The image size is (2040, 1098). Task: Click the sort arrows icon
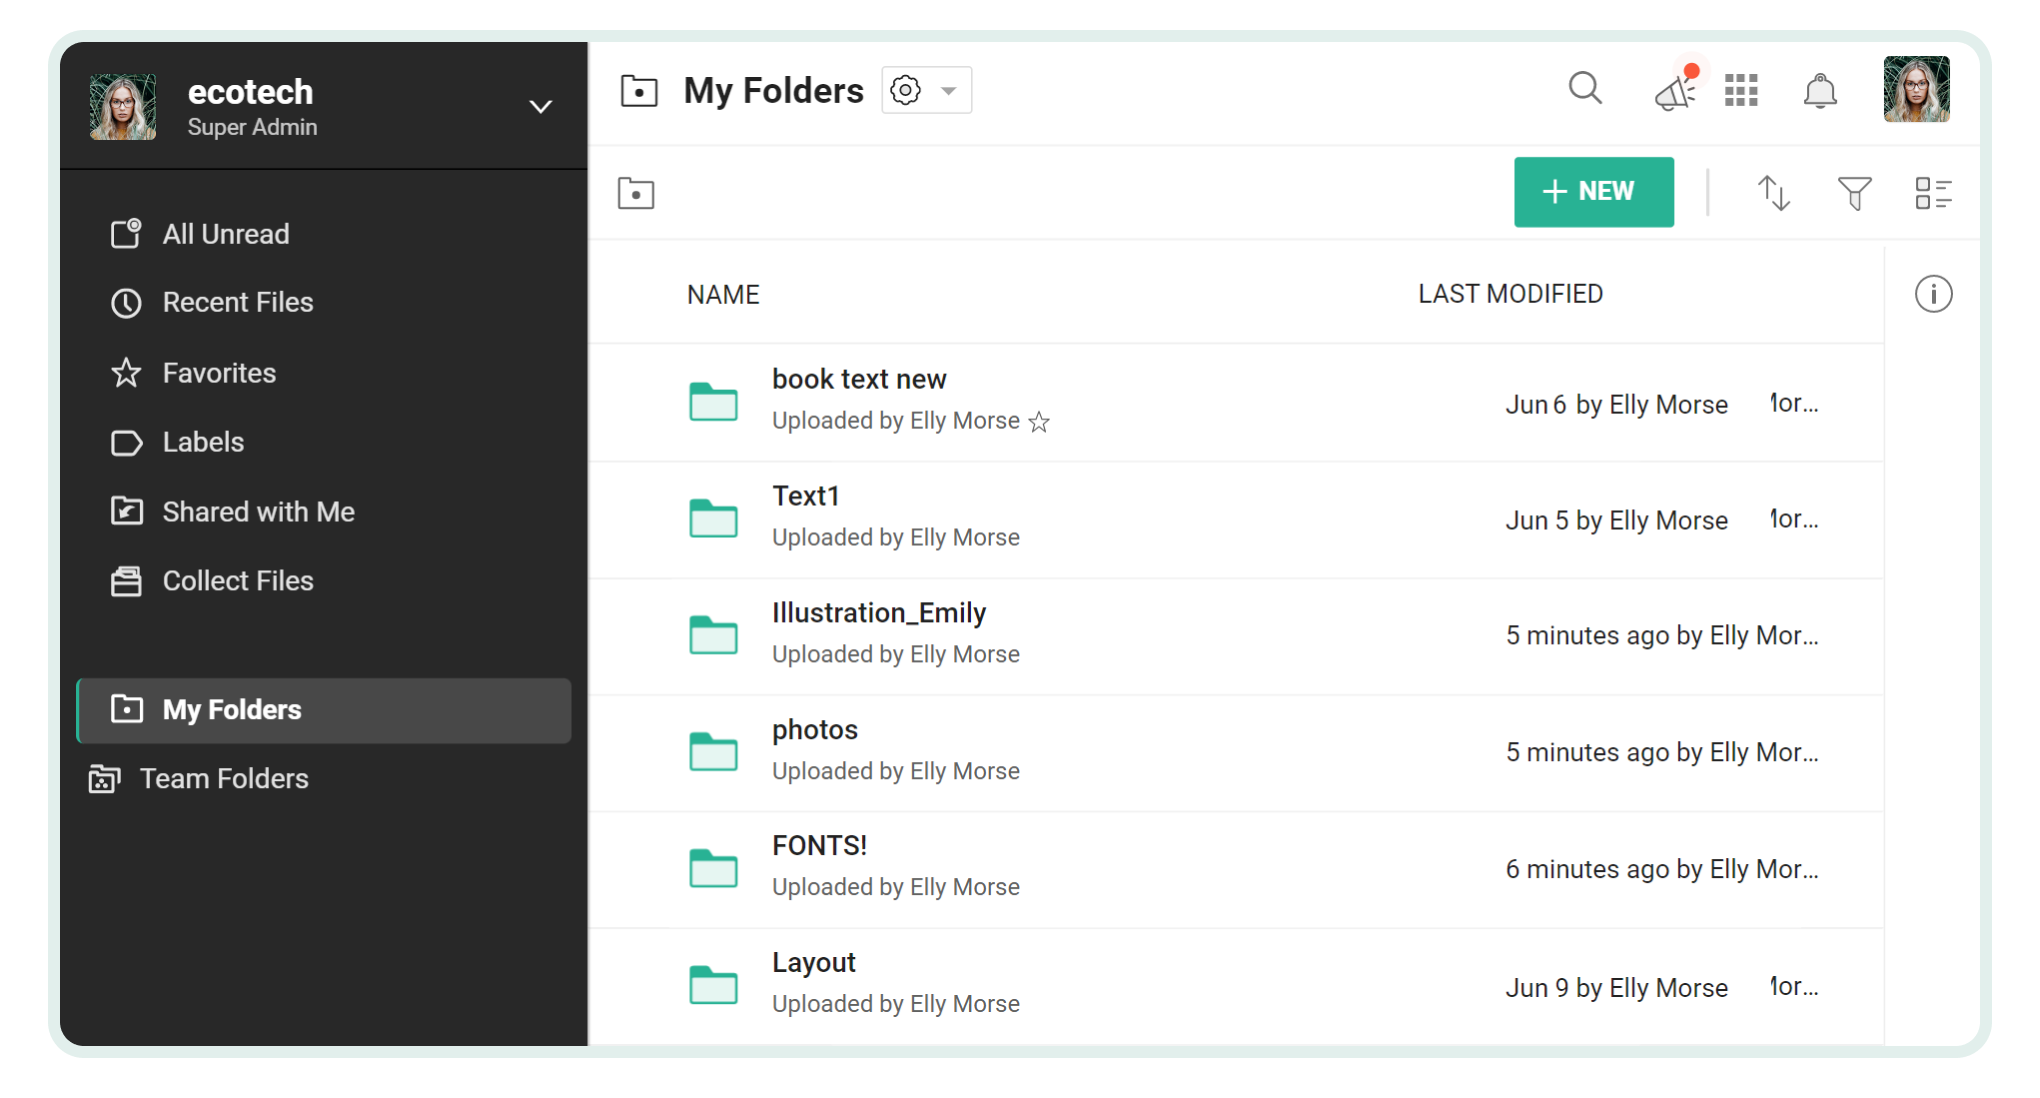1774,193
